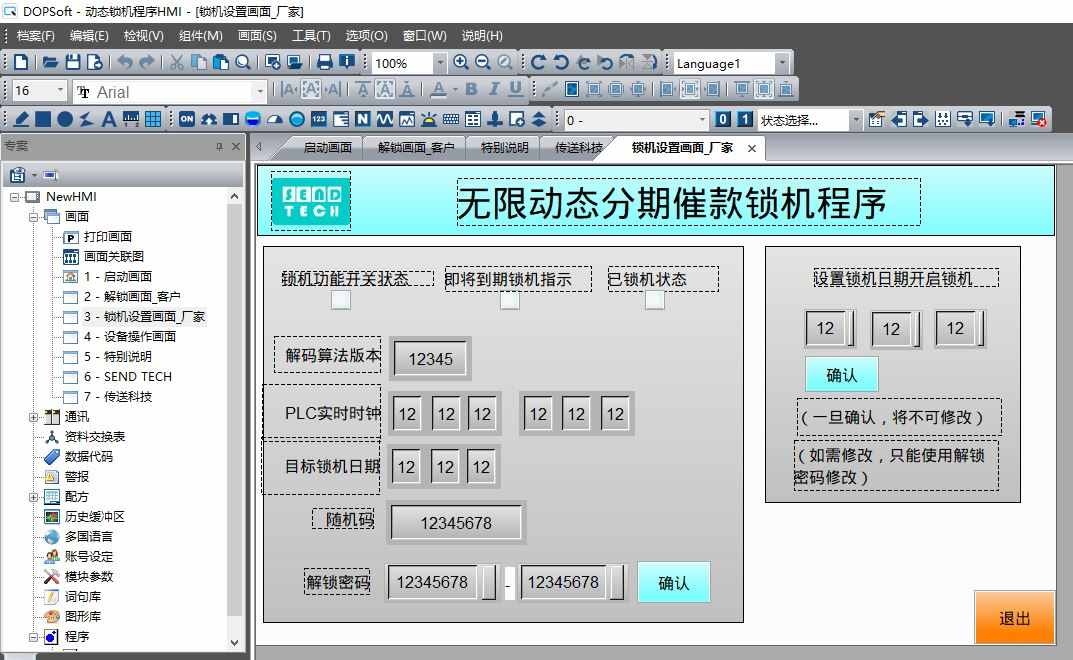Open the '0 -' state value dropdown
The height and width of the screenshot is (660, 1073).
point(702,120)
